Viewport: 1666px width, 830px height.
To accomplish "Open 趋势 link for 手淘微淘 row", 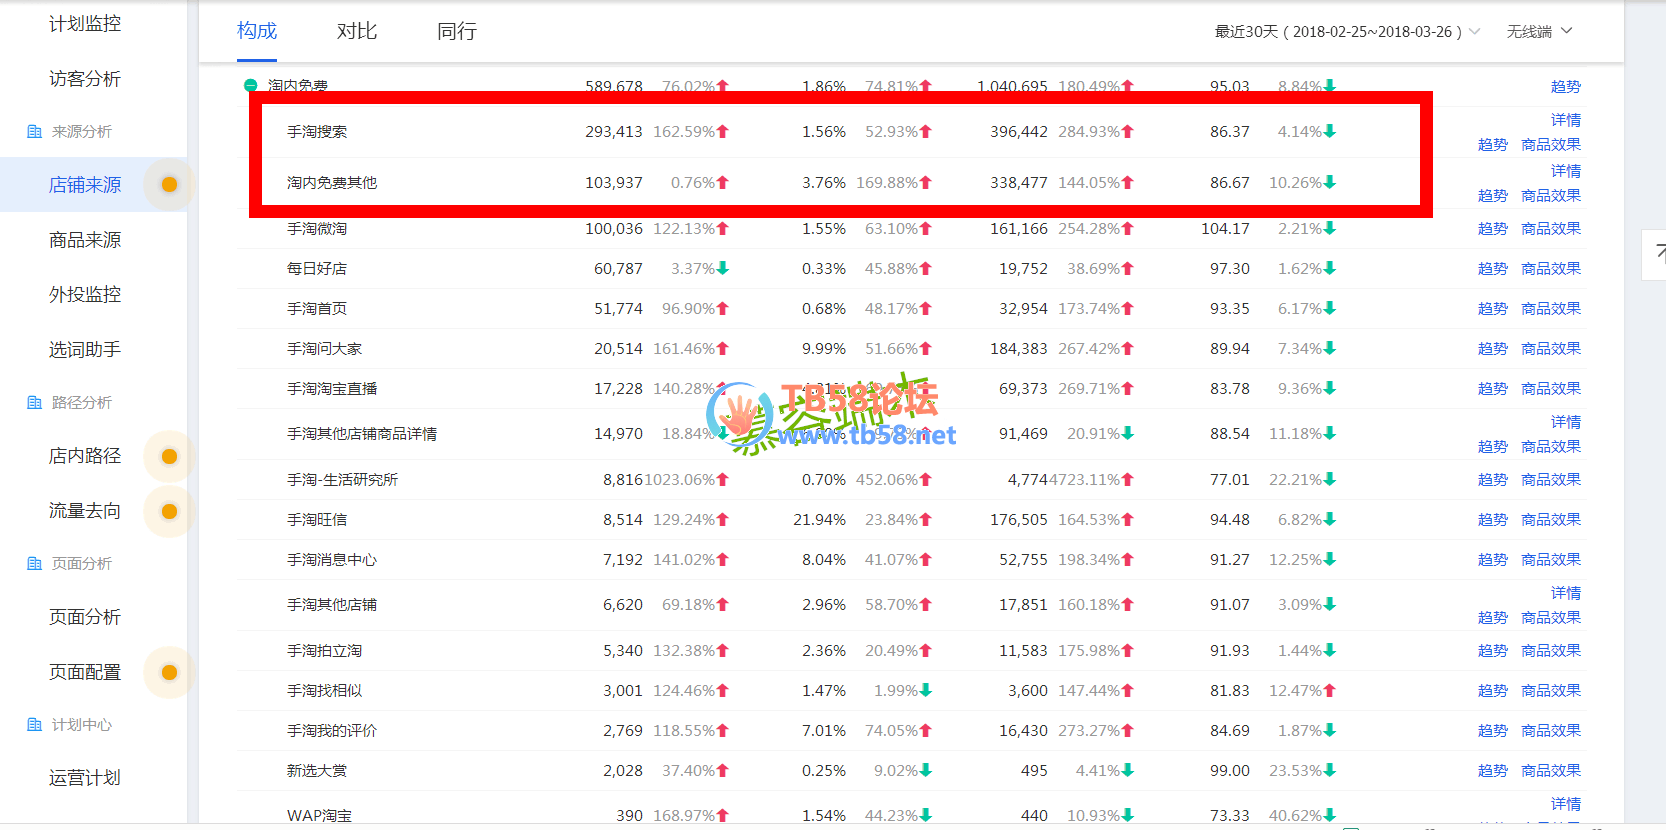I will coord(1492,229).
